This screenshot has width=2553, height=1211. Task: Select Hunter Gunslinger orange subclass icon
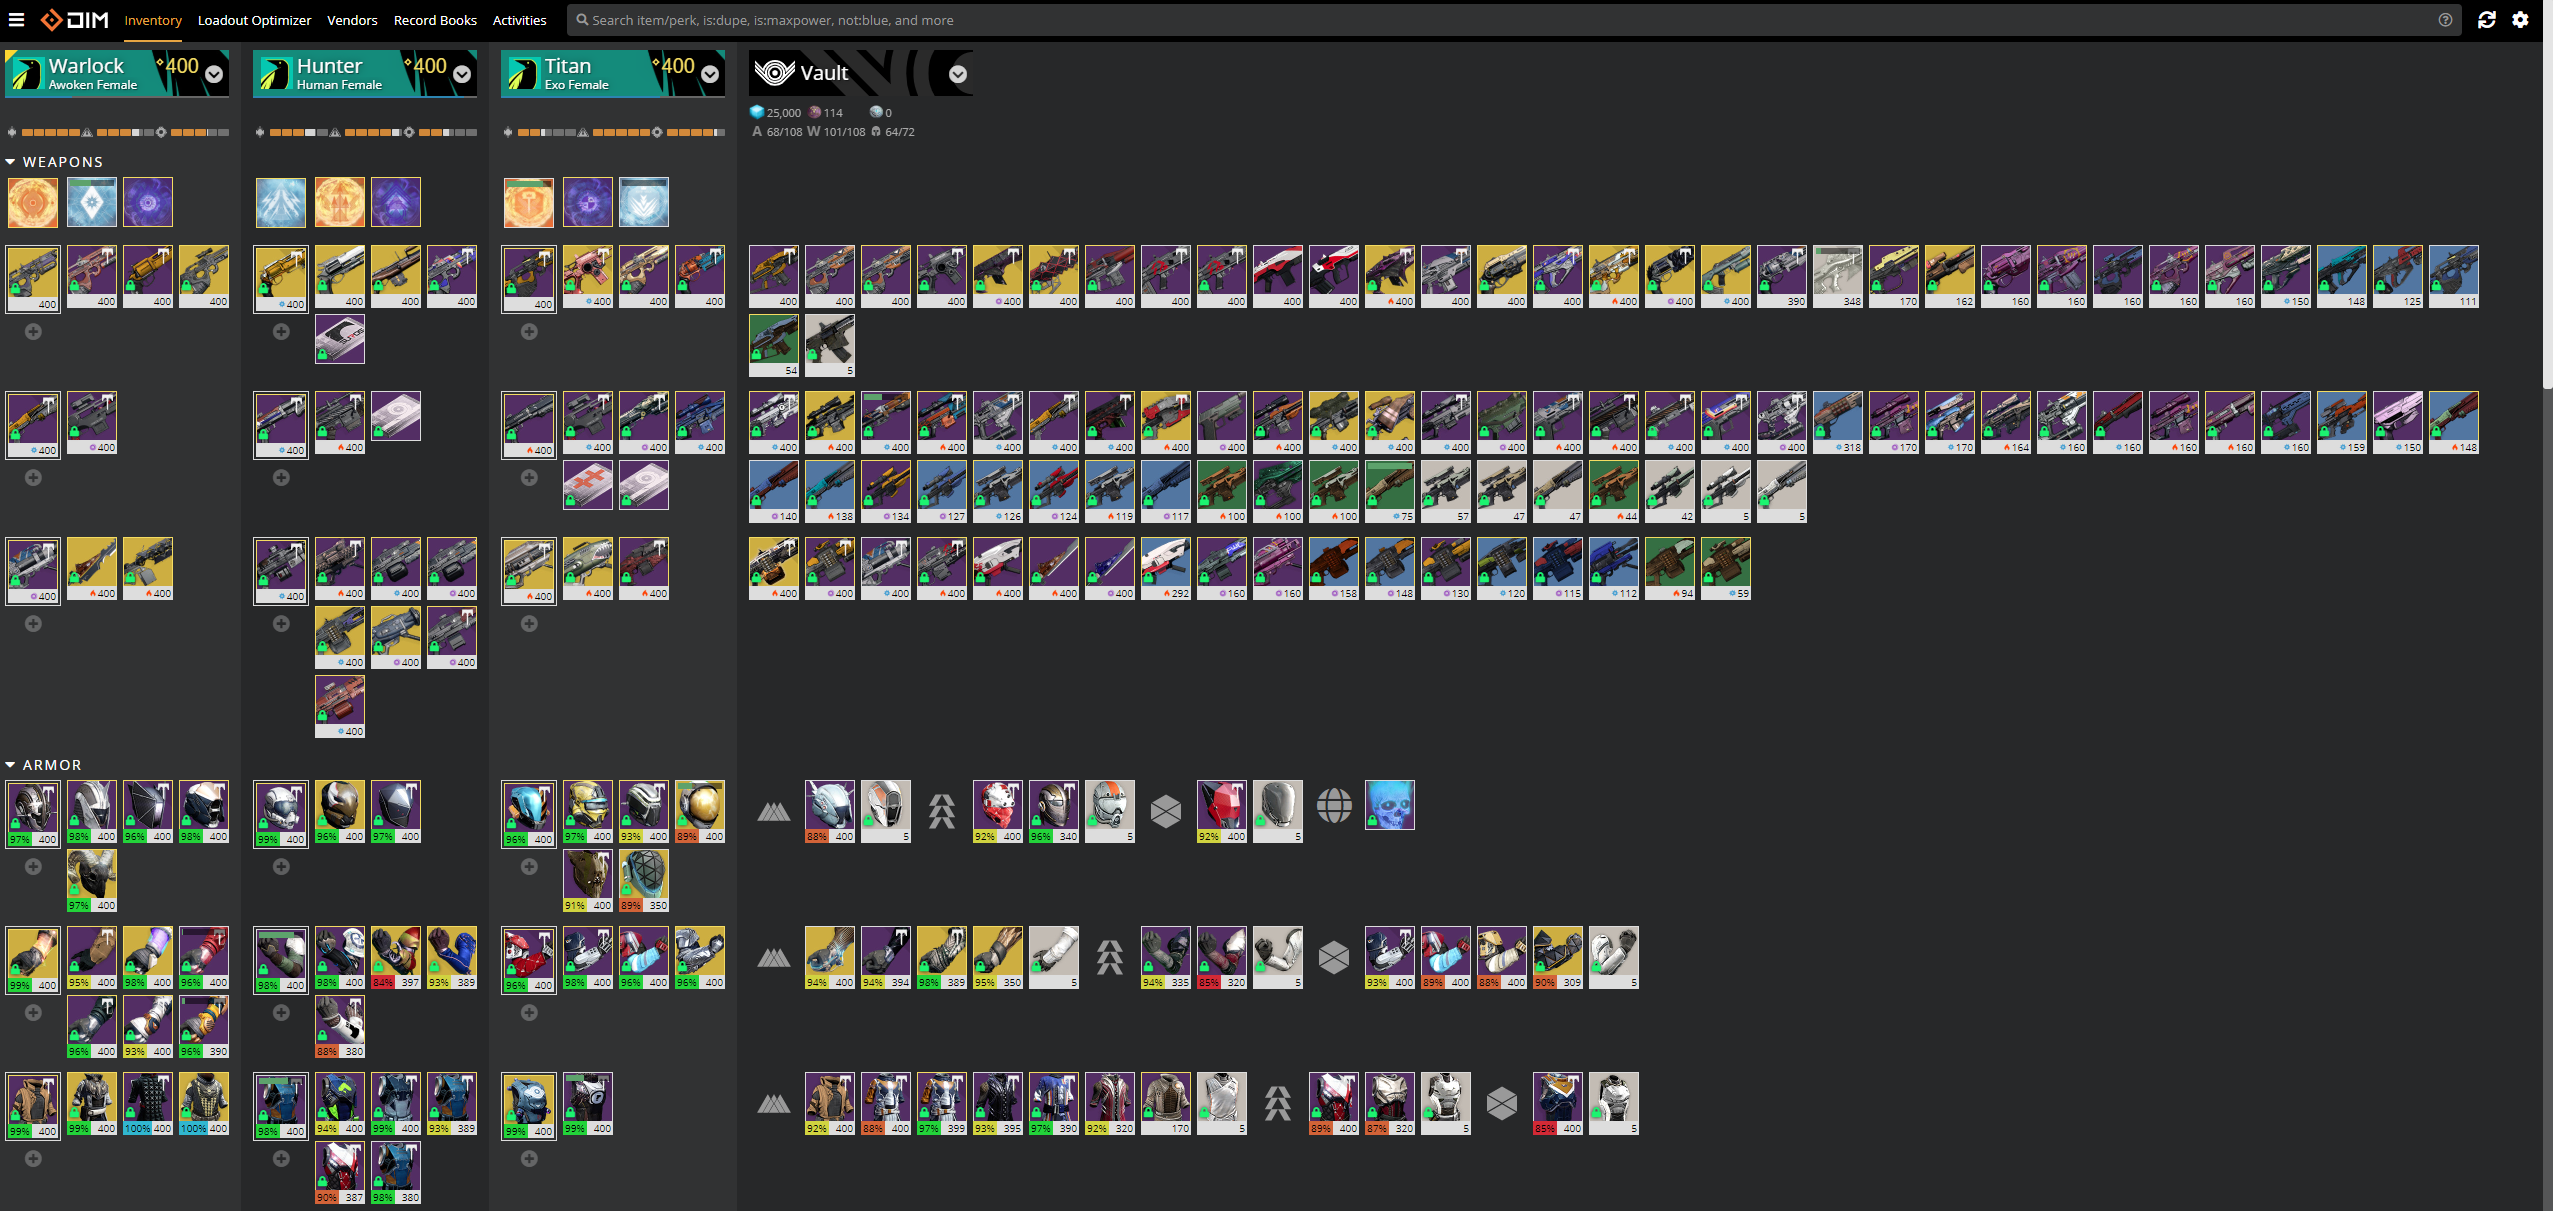[340, 203]
